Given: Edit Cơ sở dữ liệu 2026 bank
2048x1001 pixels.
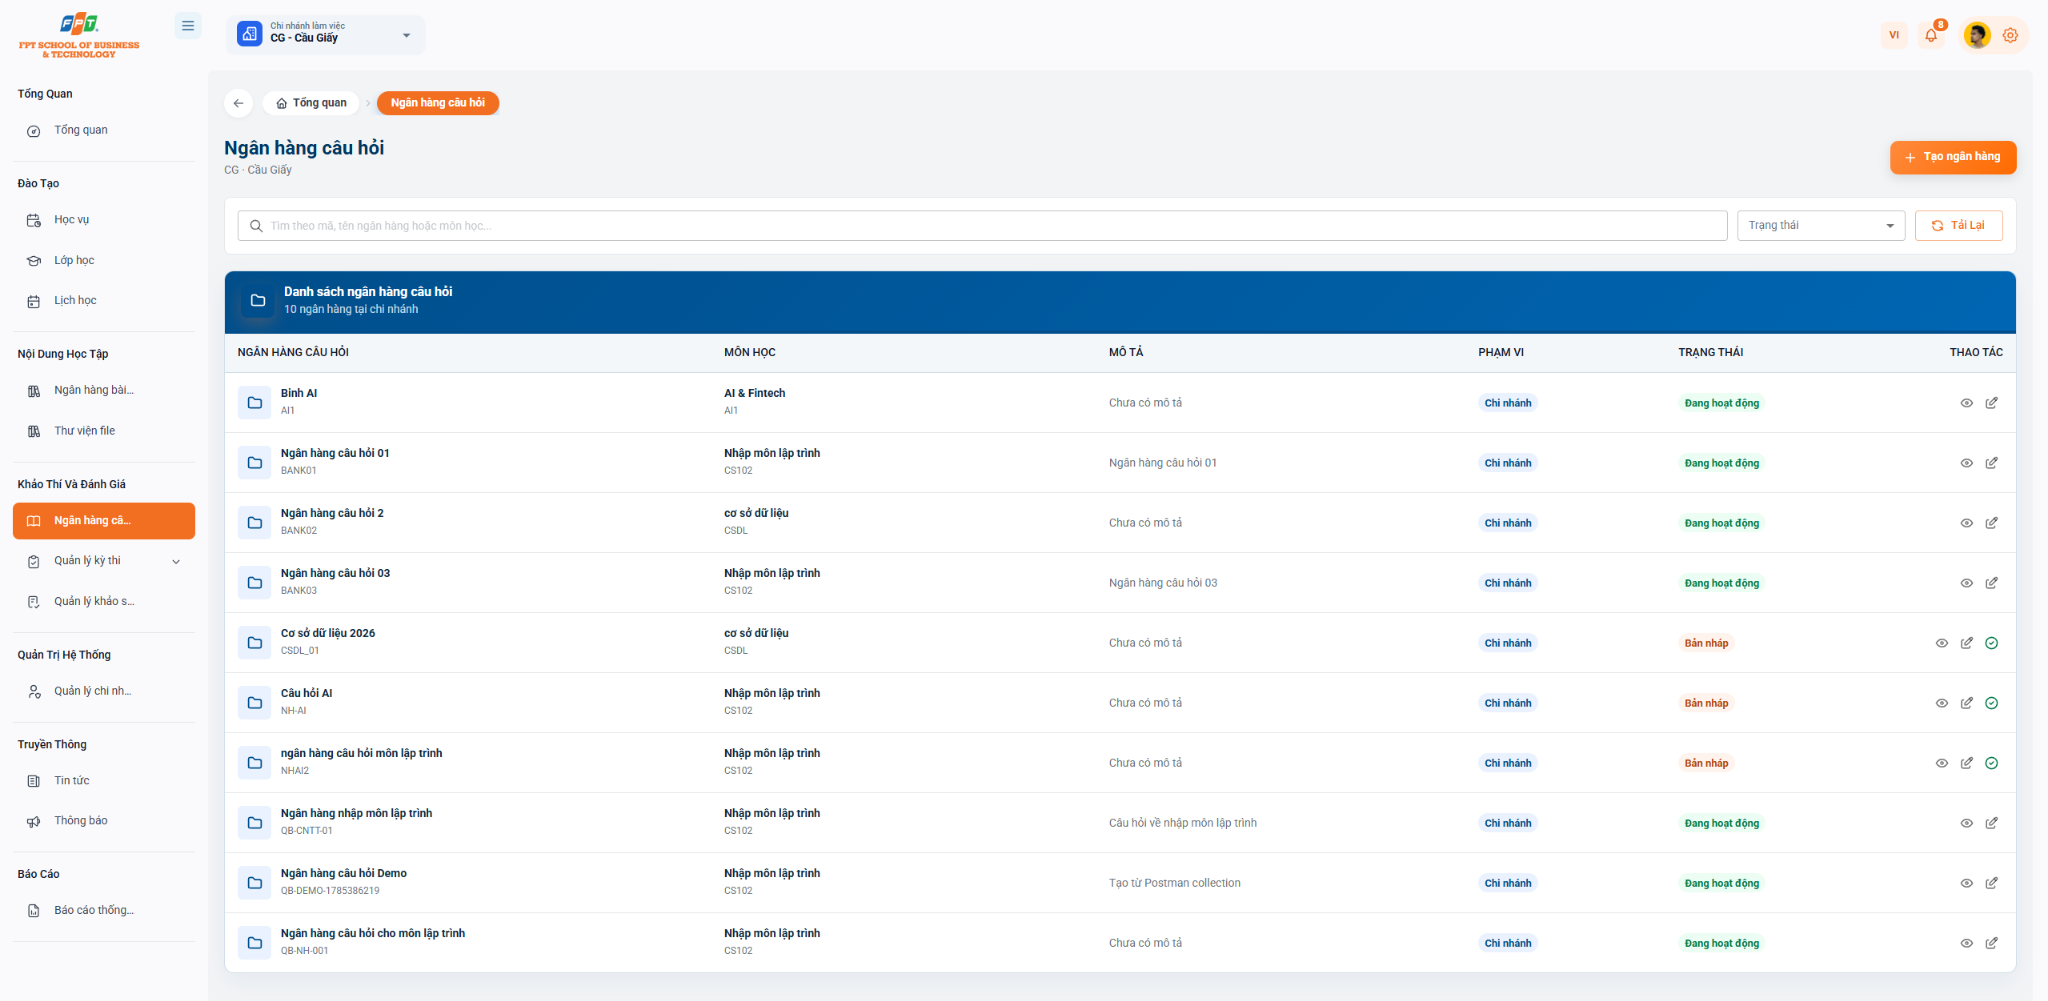Looking at the screenshot, I should [x=1966, y=643].
